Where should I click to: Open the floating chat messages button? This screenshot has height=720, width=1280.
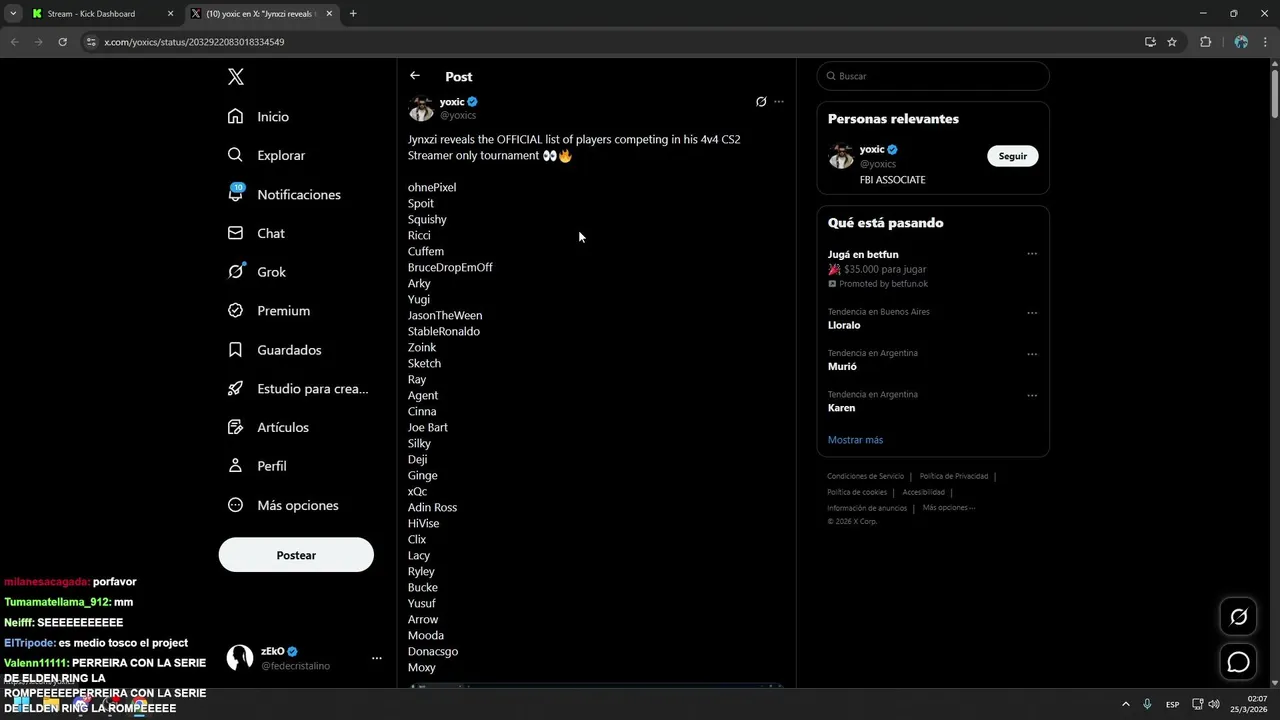(1238, 662)
